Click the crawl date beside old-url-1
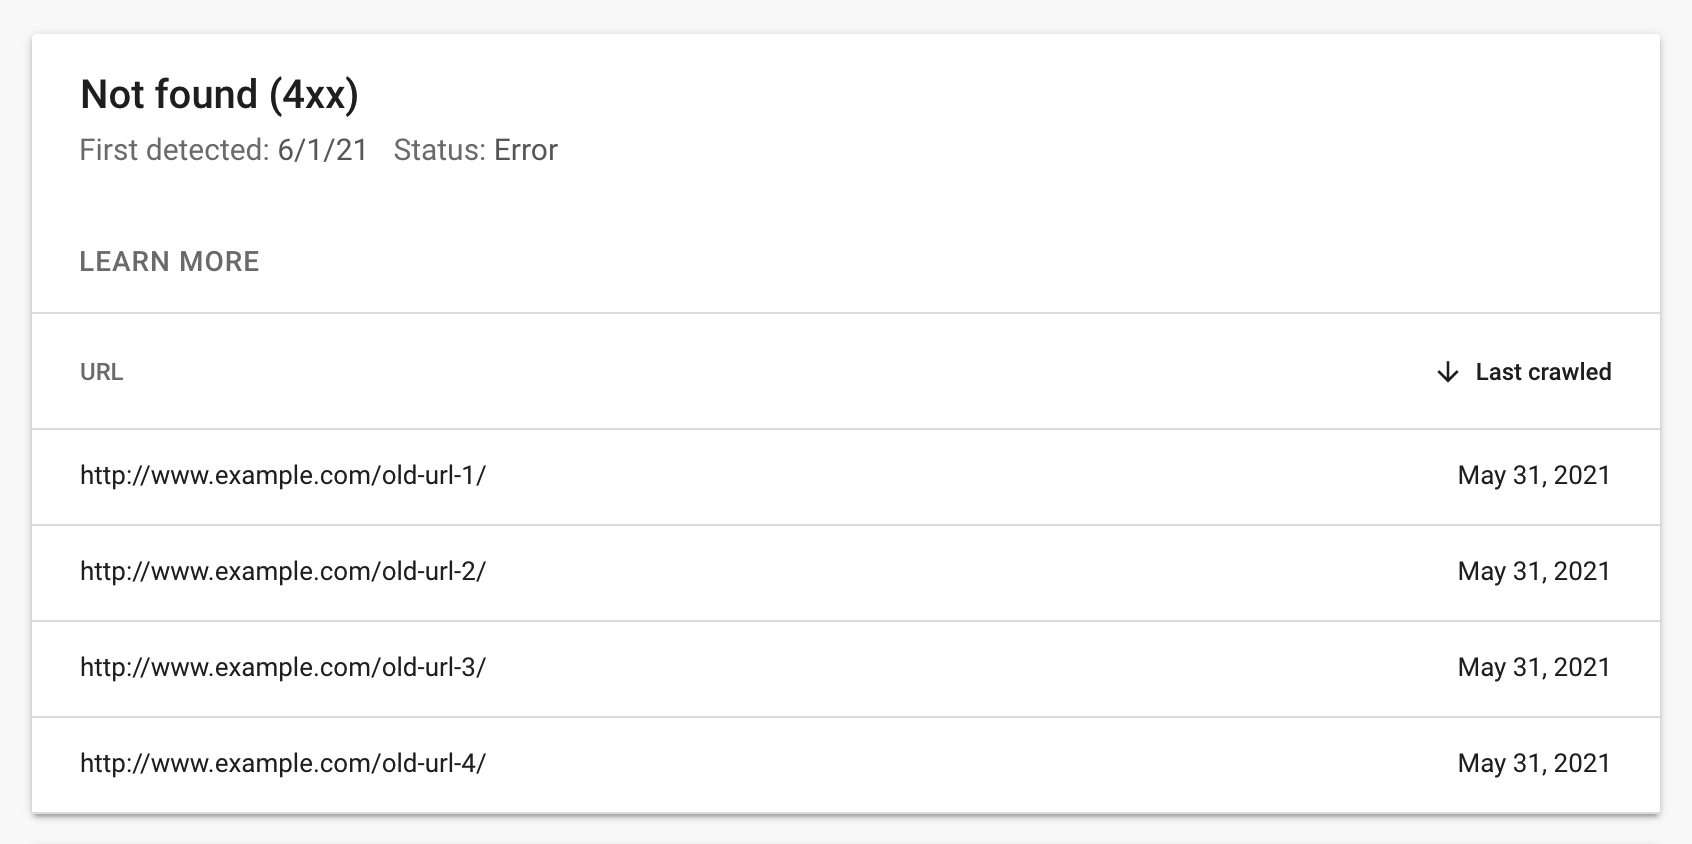 click(1534, 476)
